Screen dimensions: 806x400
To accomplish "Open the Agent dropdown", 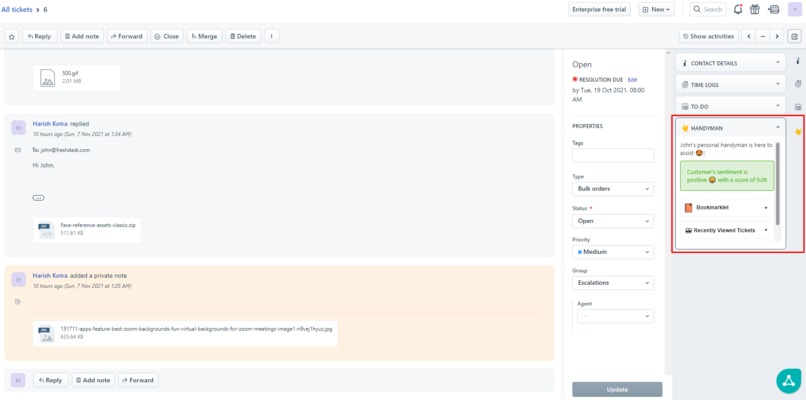I will (x=615, y=316).
